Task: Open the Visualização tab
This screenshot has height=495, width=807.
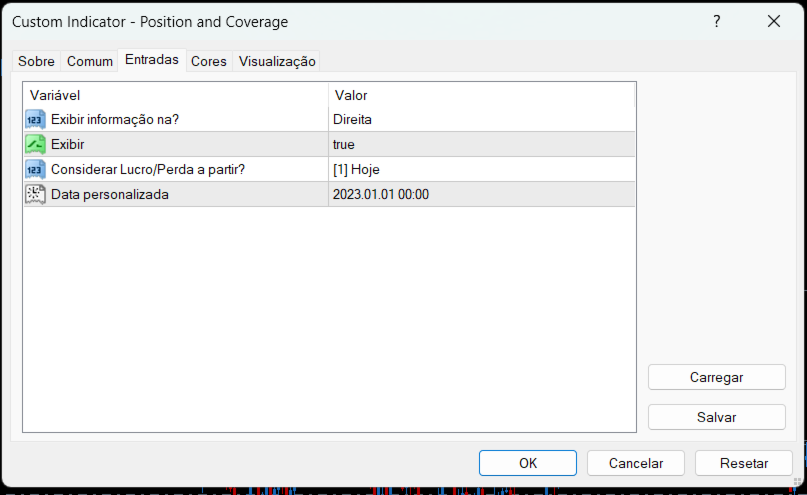Action: 277,61
